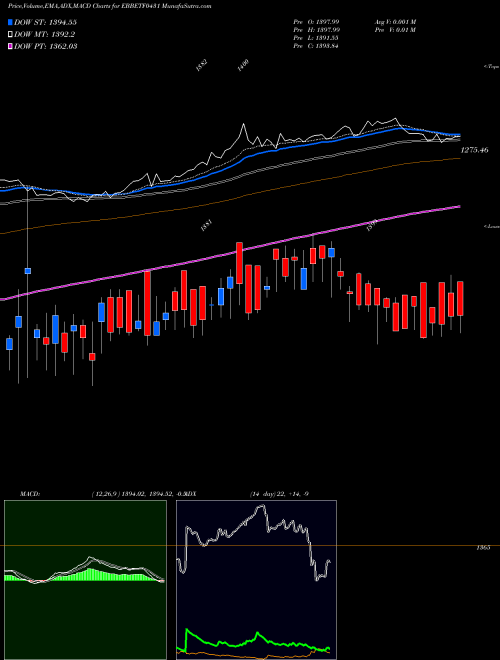
Task: Click the blue DOW ST legend swatch
Action: (x=10, y=22)
